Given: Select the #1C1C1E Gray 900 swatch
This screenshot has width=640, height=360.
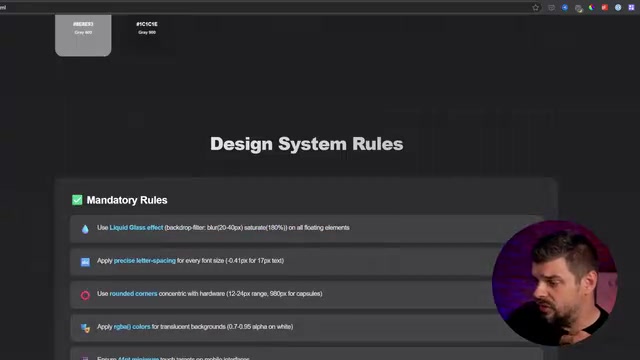Looking at the screenshot, I should click(147, 35).
